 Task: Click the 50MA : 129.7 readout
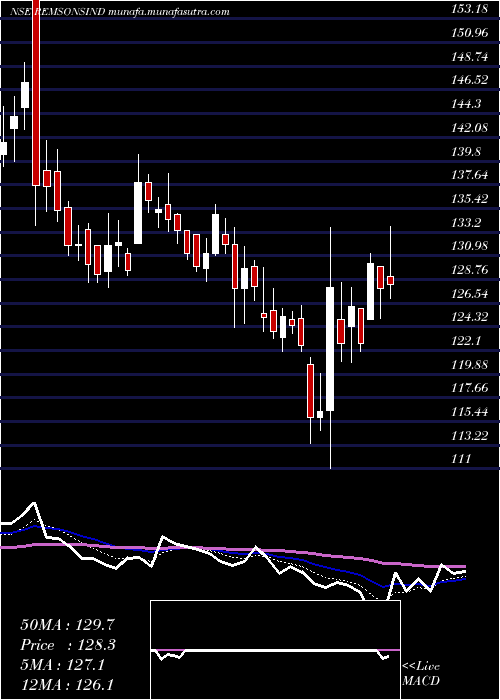[66, 624]
